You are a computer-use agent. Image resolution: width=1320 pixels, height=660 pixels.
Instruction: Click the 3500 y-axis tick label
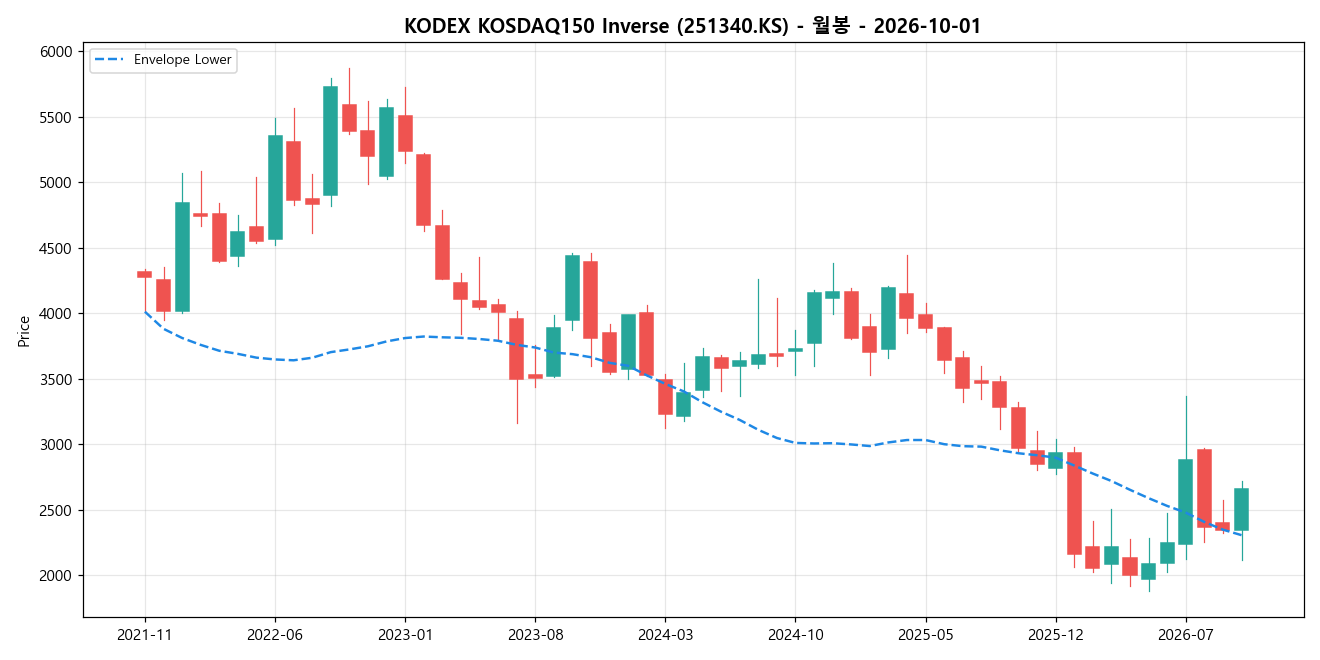click(x=57, y=380)
